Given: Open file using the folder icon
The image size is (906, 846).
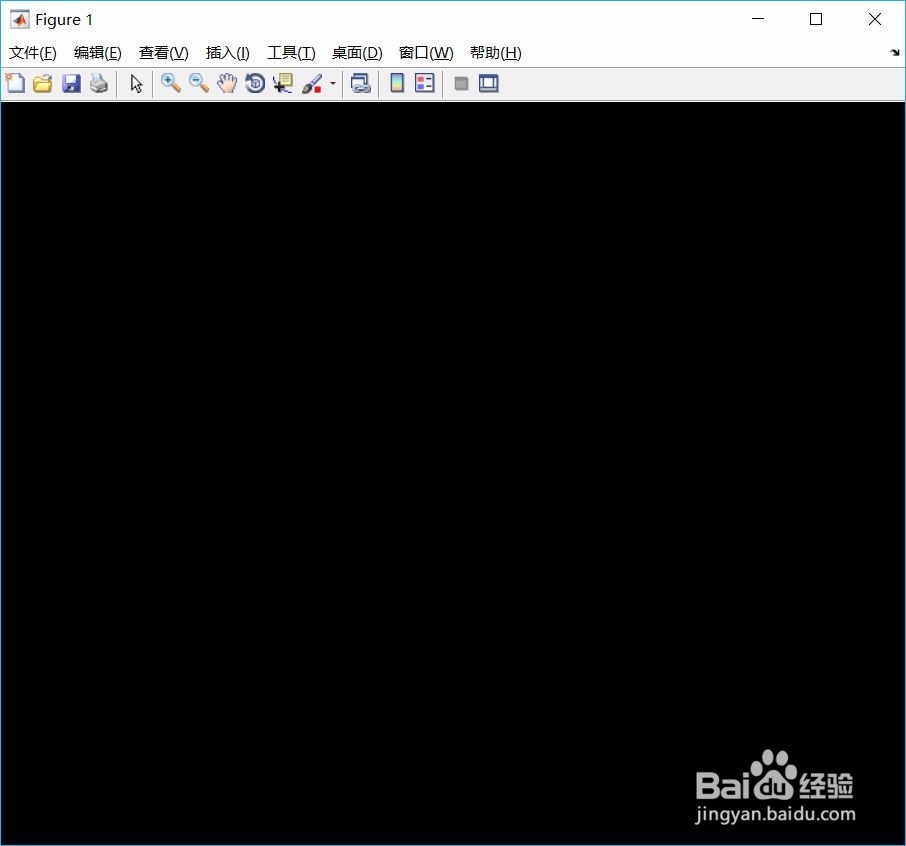Looking at the screenshot, I should (x=43, y=83).
